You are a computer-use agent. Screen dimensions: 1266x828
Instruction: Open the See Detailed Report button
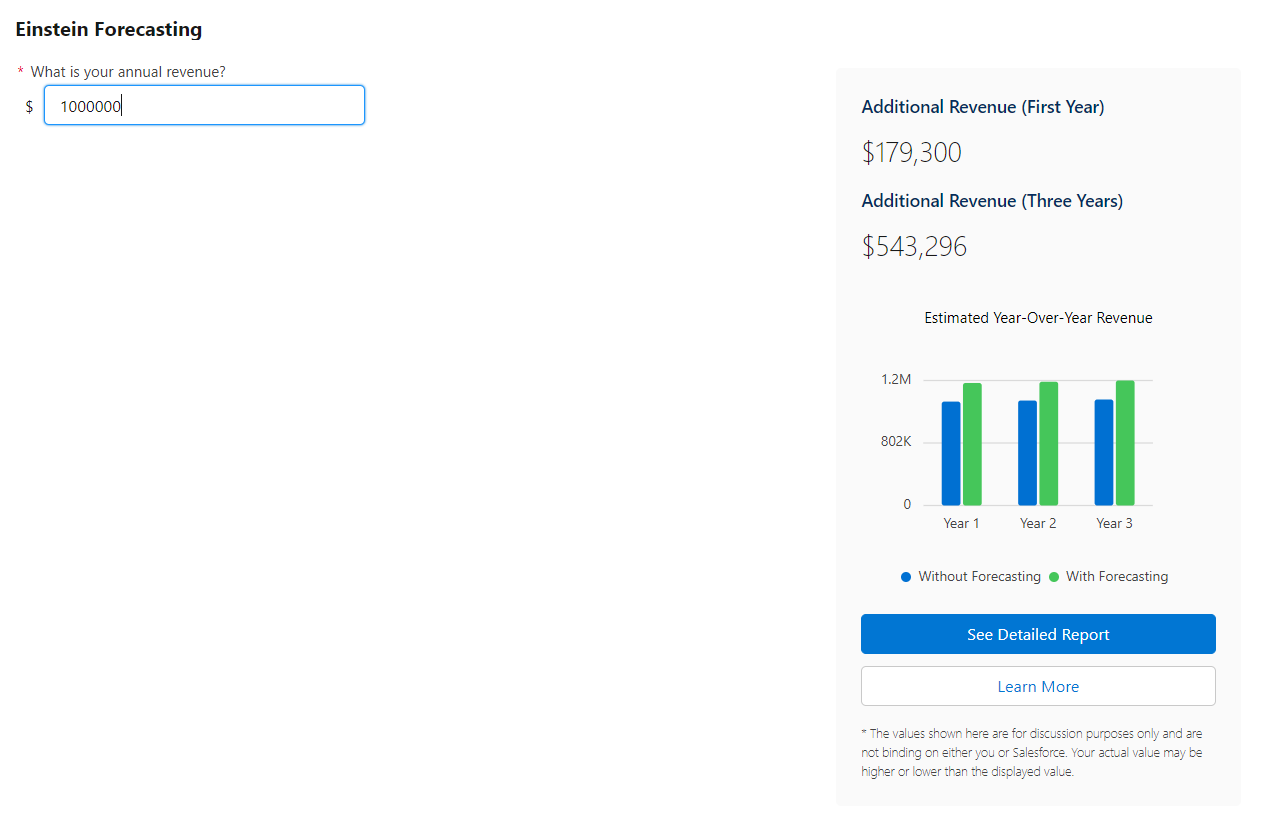[1038, 634]
